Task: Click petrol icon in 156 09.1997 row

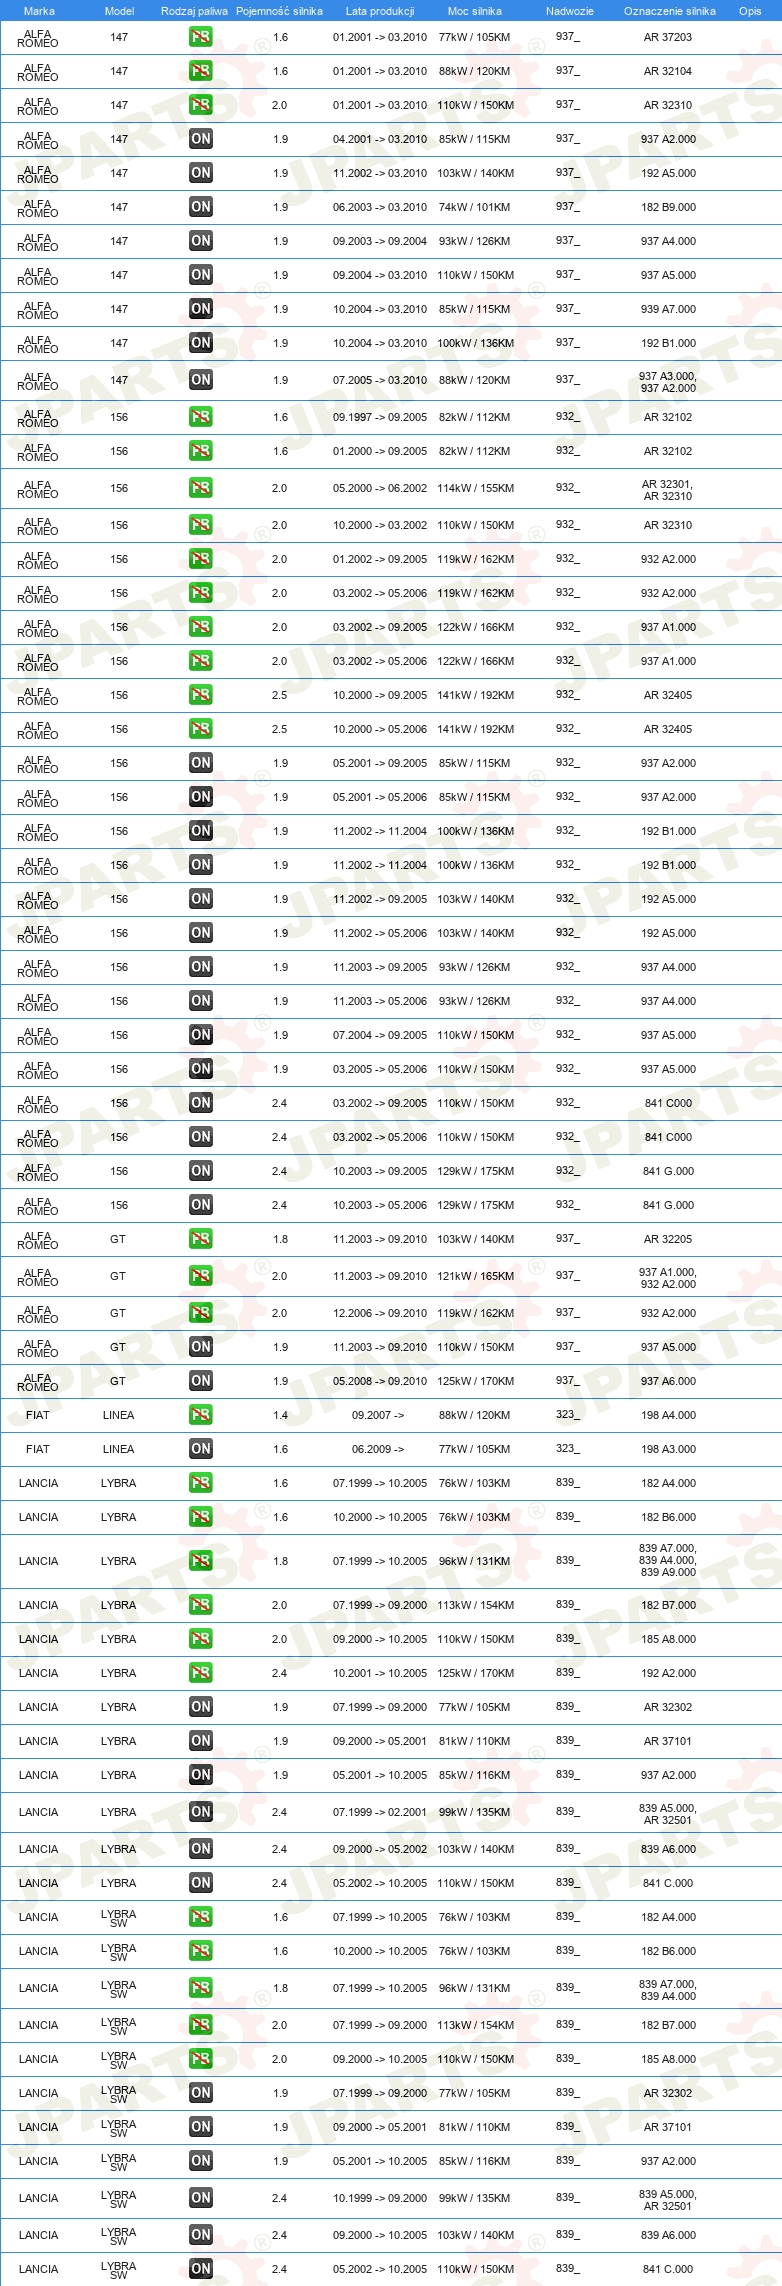Action: pos(201,417)
